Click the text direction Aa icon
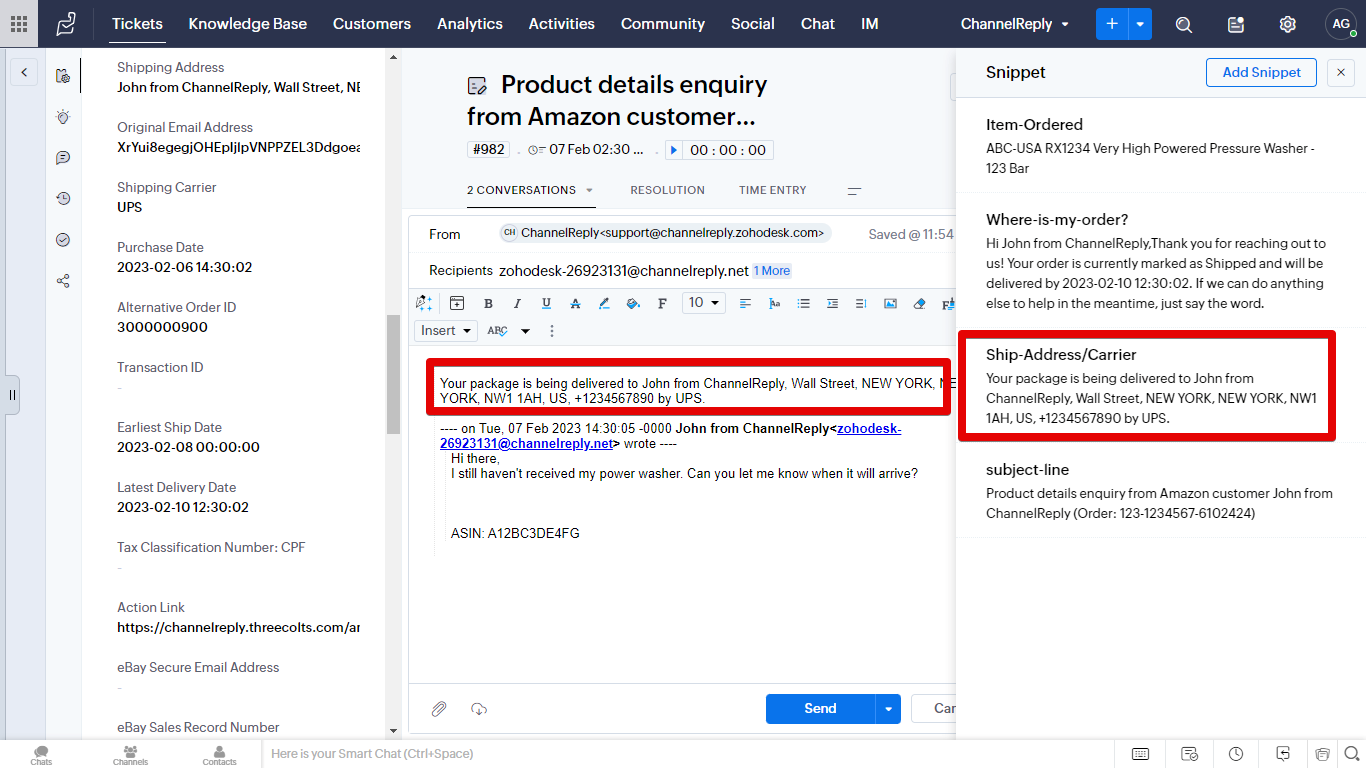Image resolution: width=1366 pixels, height=768 pixels. point(774,303)
